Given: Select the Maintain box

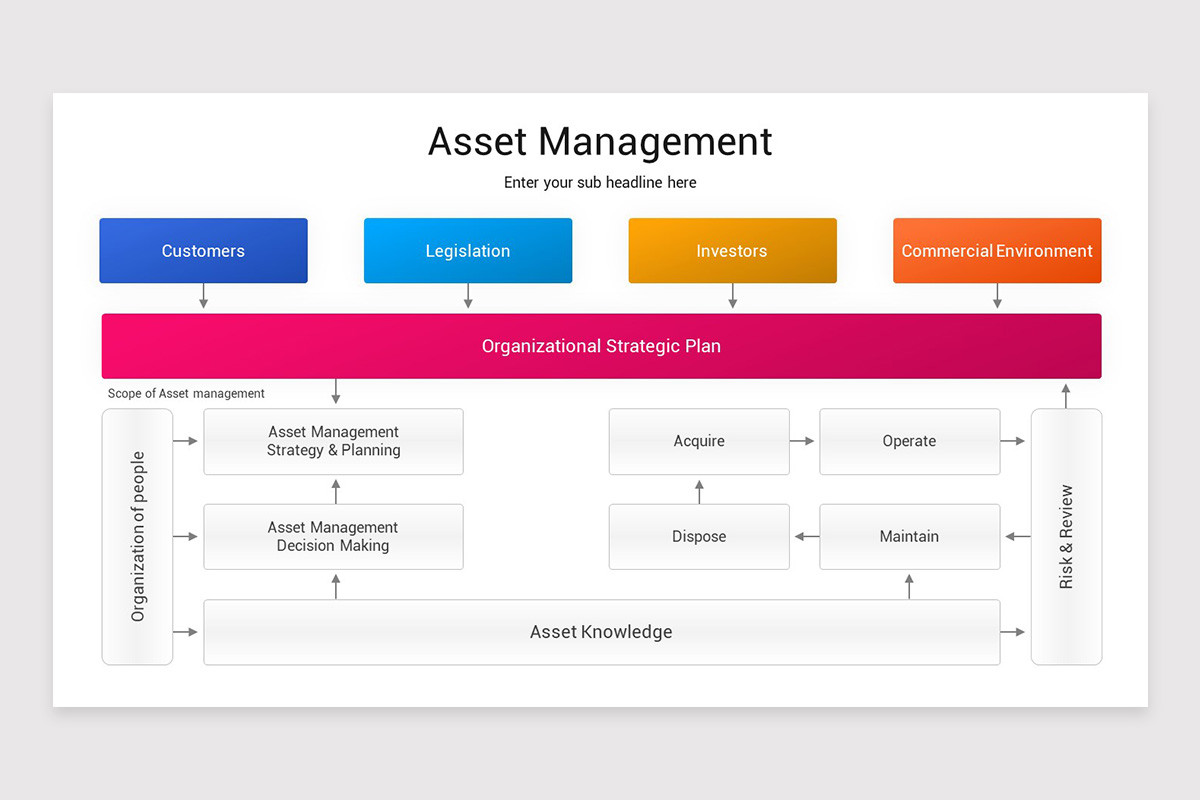Looking at the screenshot, I should tap(909, 536).
